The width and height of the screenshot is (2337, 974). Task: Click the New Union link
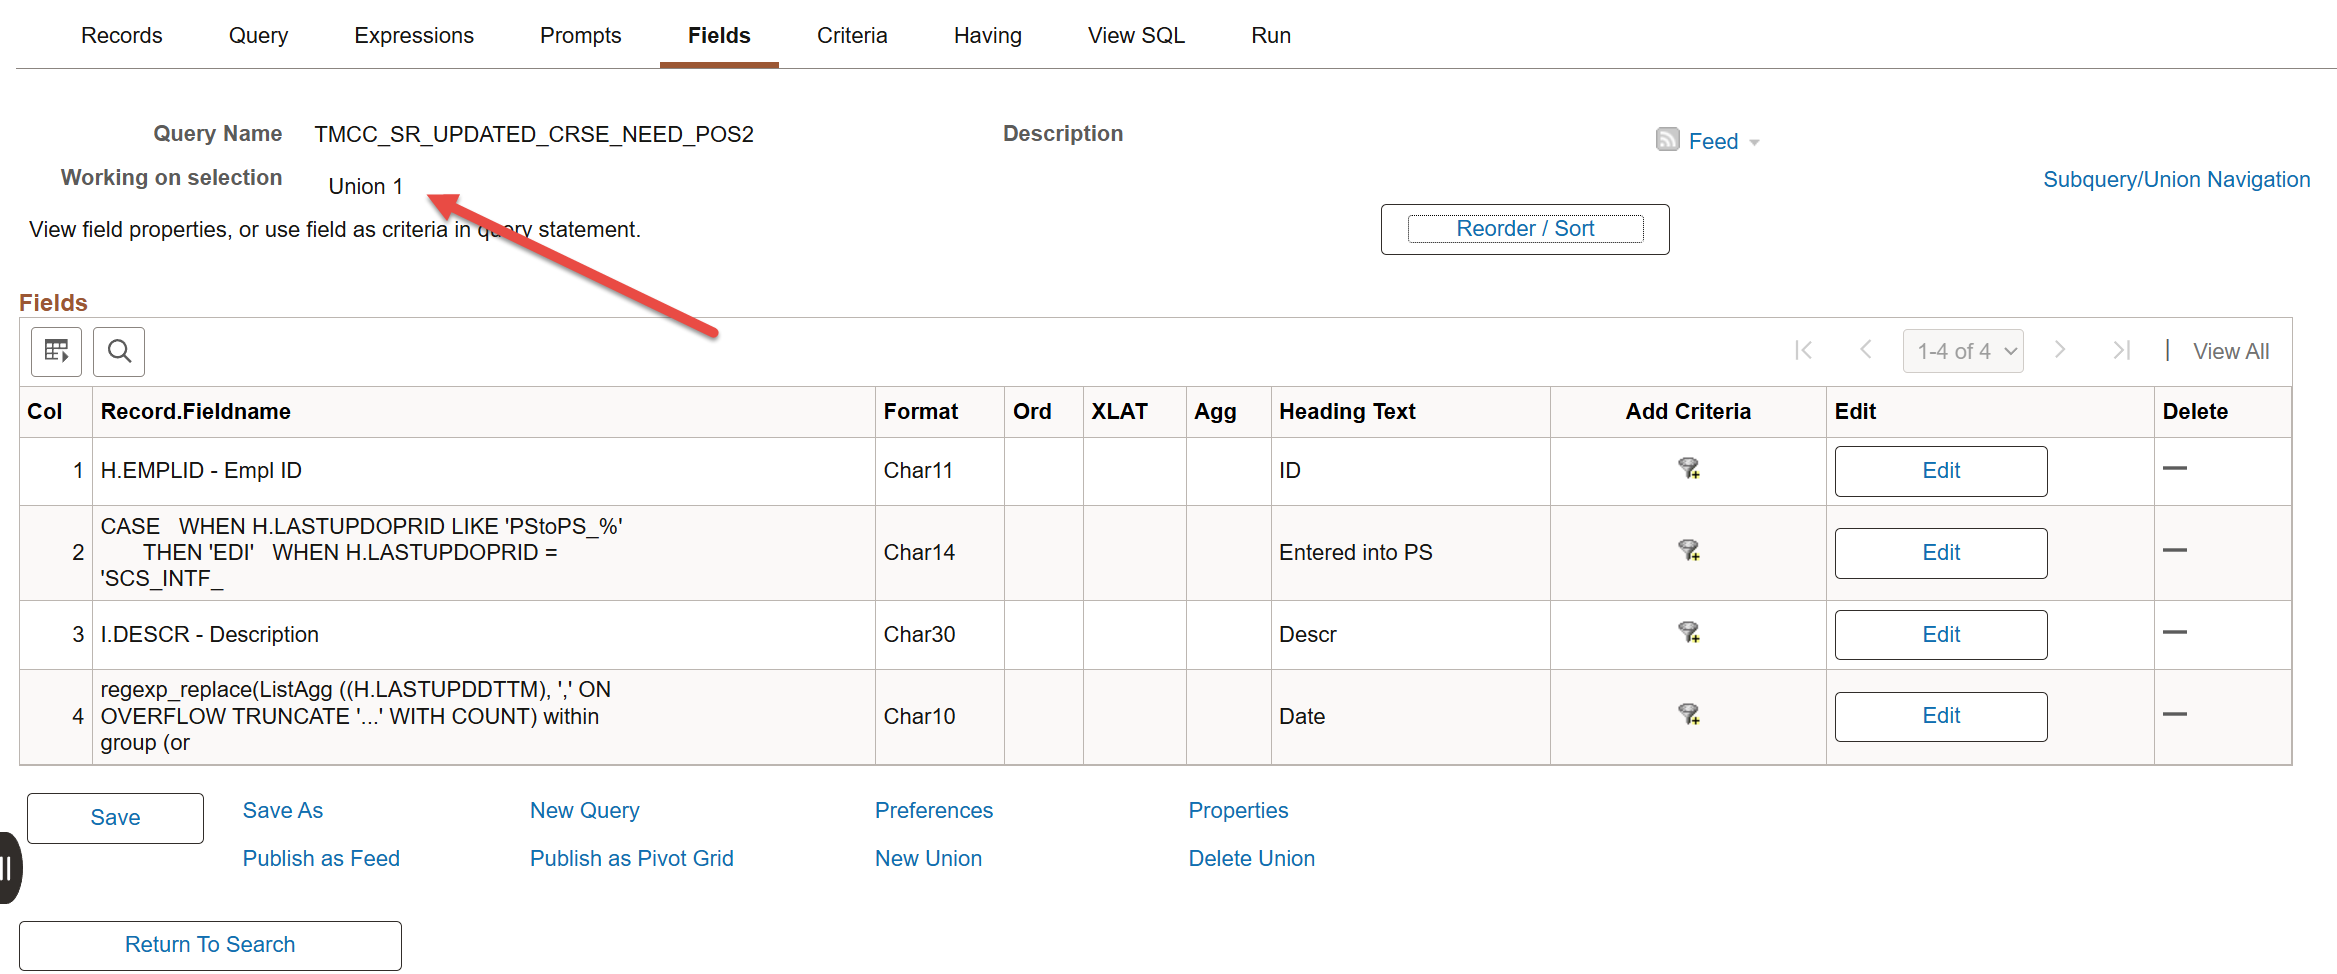pos(928,858)
